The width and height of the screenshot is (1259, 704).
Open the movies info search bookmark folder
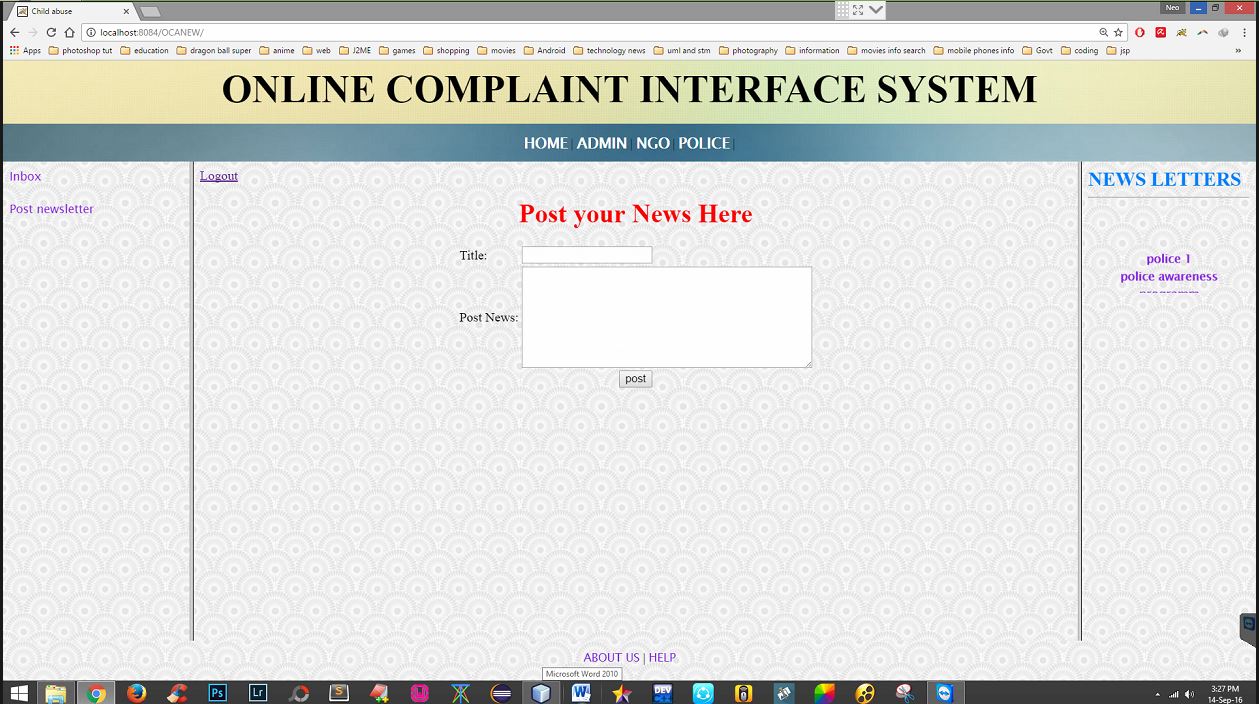(886, 50)
